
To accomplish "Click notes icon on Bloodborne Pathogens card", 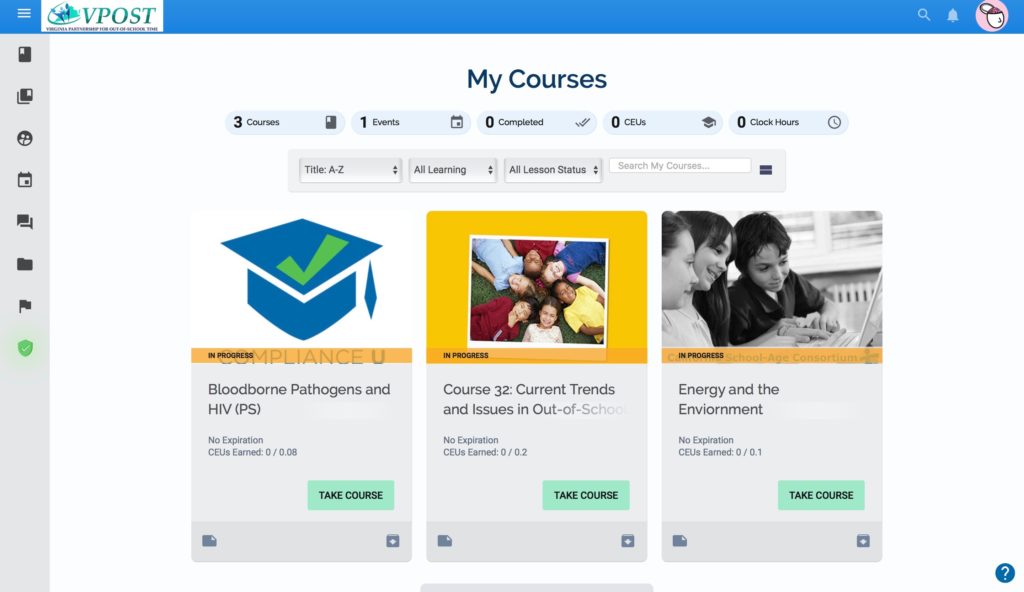I will point(209,540).
